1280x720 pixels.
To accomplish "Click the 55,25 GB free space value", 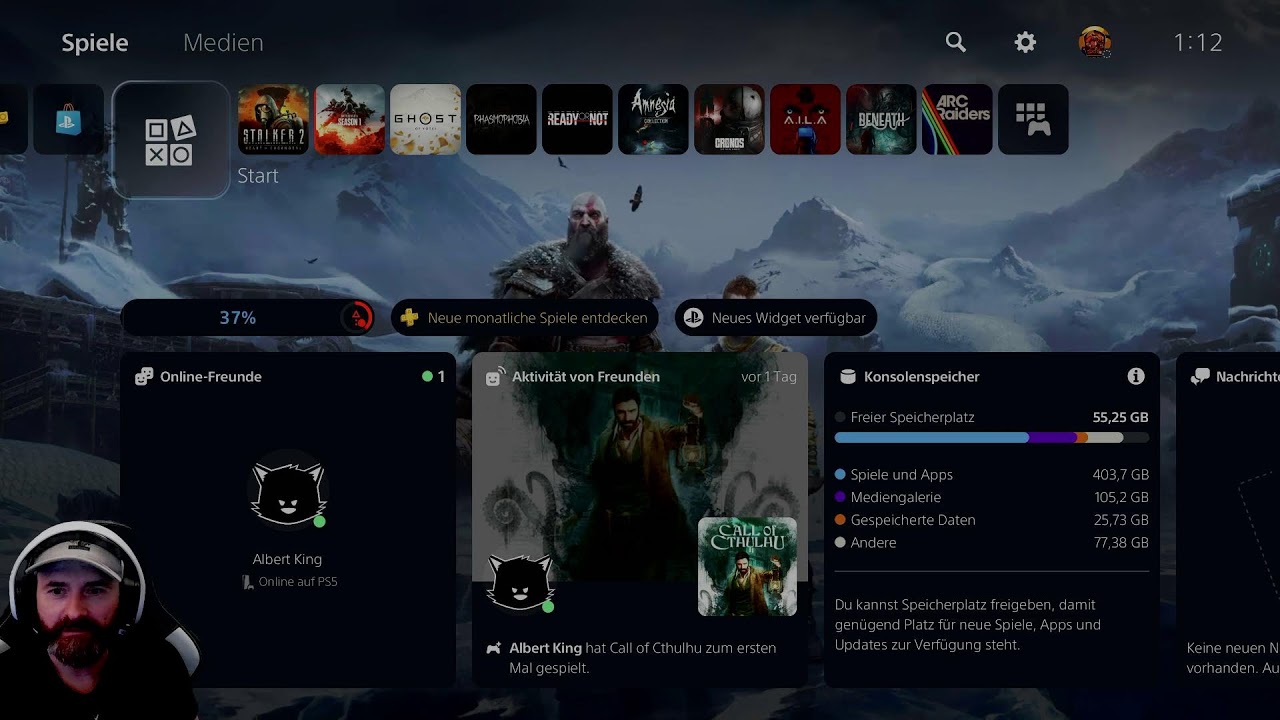I will [x=1120, y=417].
